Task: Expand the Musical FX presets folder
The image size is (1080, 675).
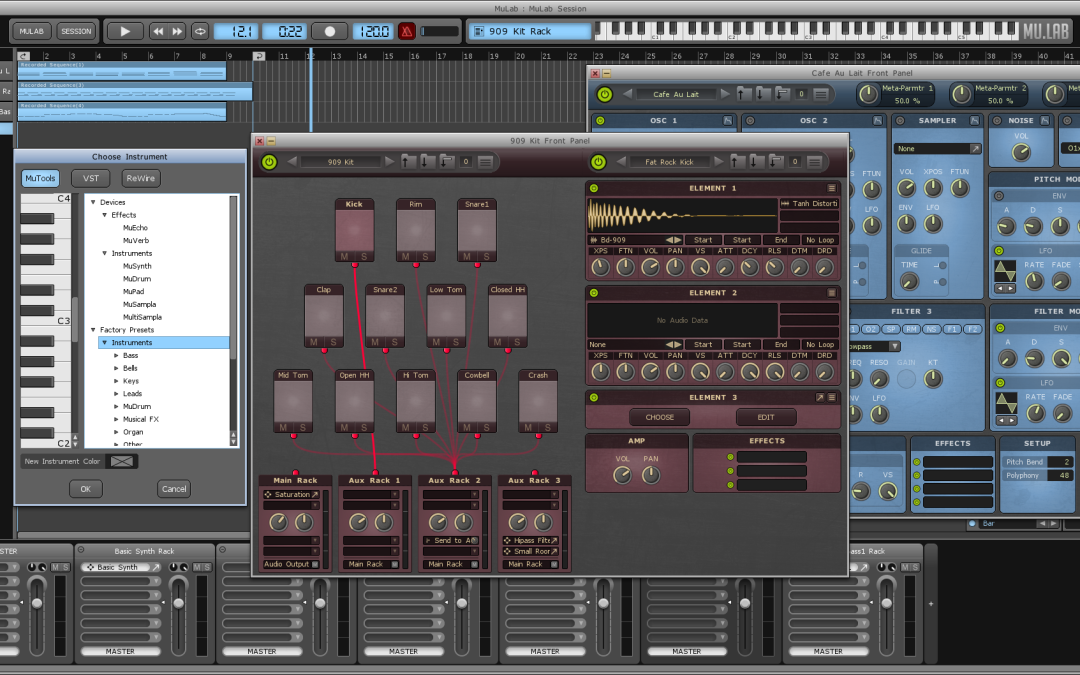Action: (116, 419)
